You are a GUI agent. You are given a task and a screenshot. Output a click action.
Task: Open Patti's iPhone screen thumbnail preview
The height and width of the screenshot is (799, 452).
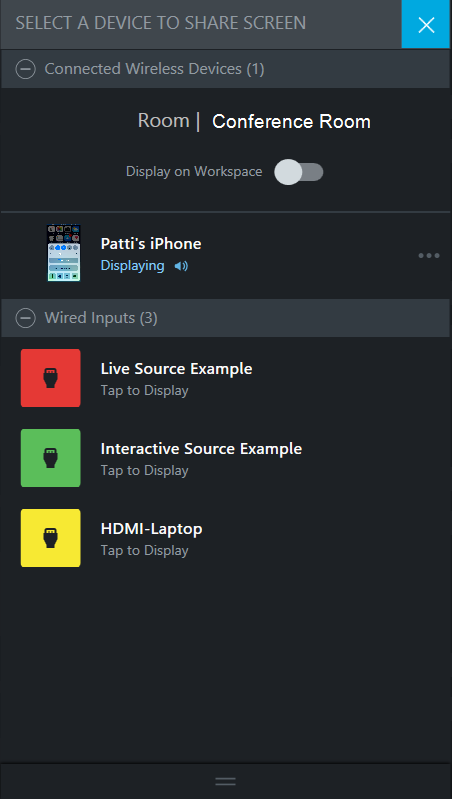[x=64, y=253]
